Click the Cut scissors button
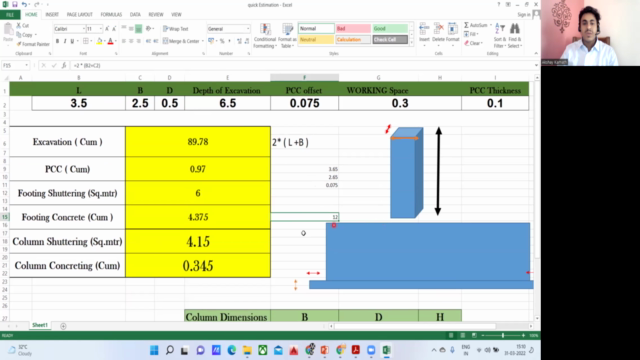 click(x=23, y=25)
